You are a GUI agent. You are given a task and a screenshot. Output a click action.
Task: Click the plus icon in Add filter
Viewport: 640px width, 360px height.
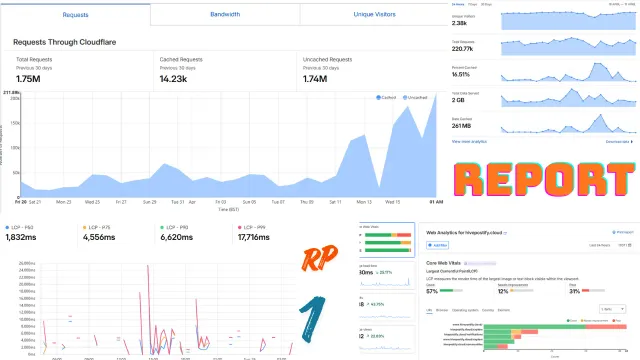tap(430, 245)
